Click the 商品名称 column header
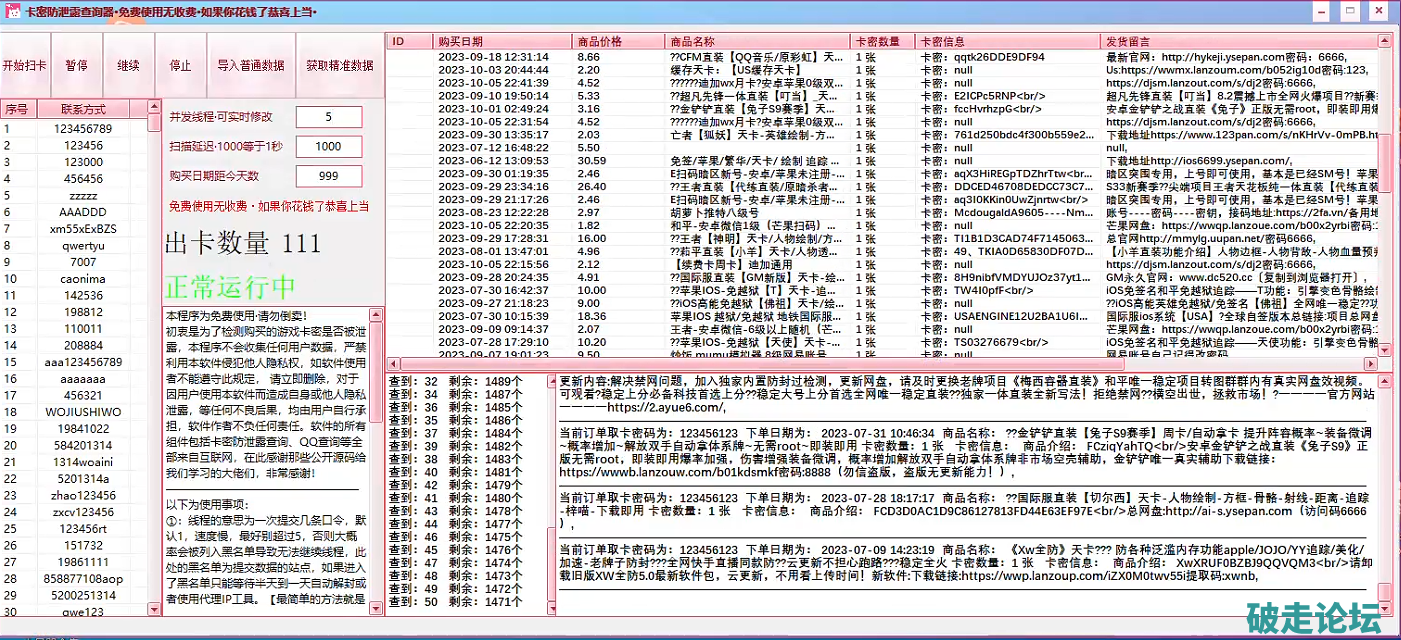 (756, 42)
